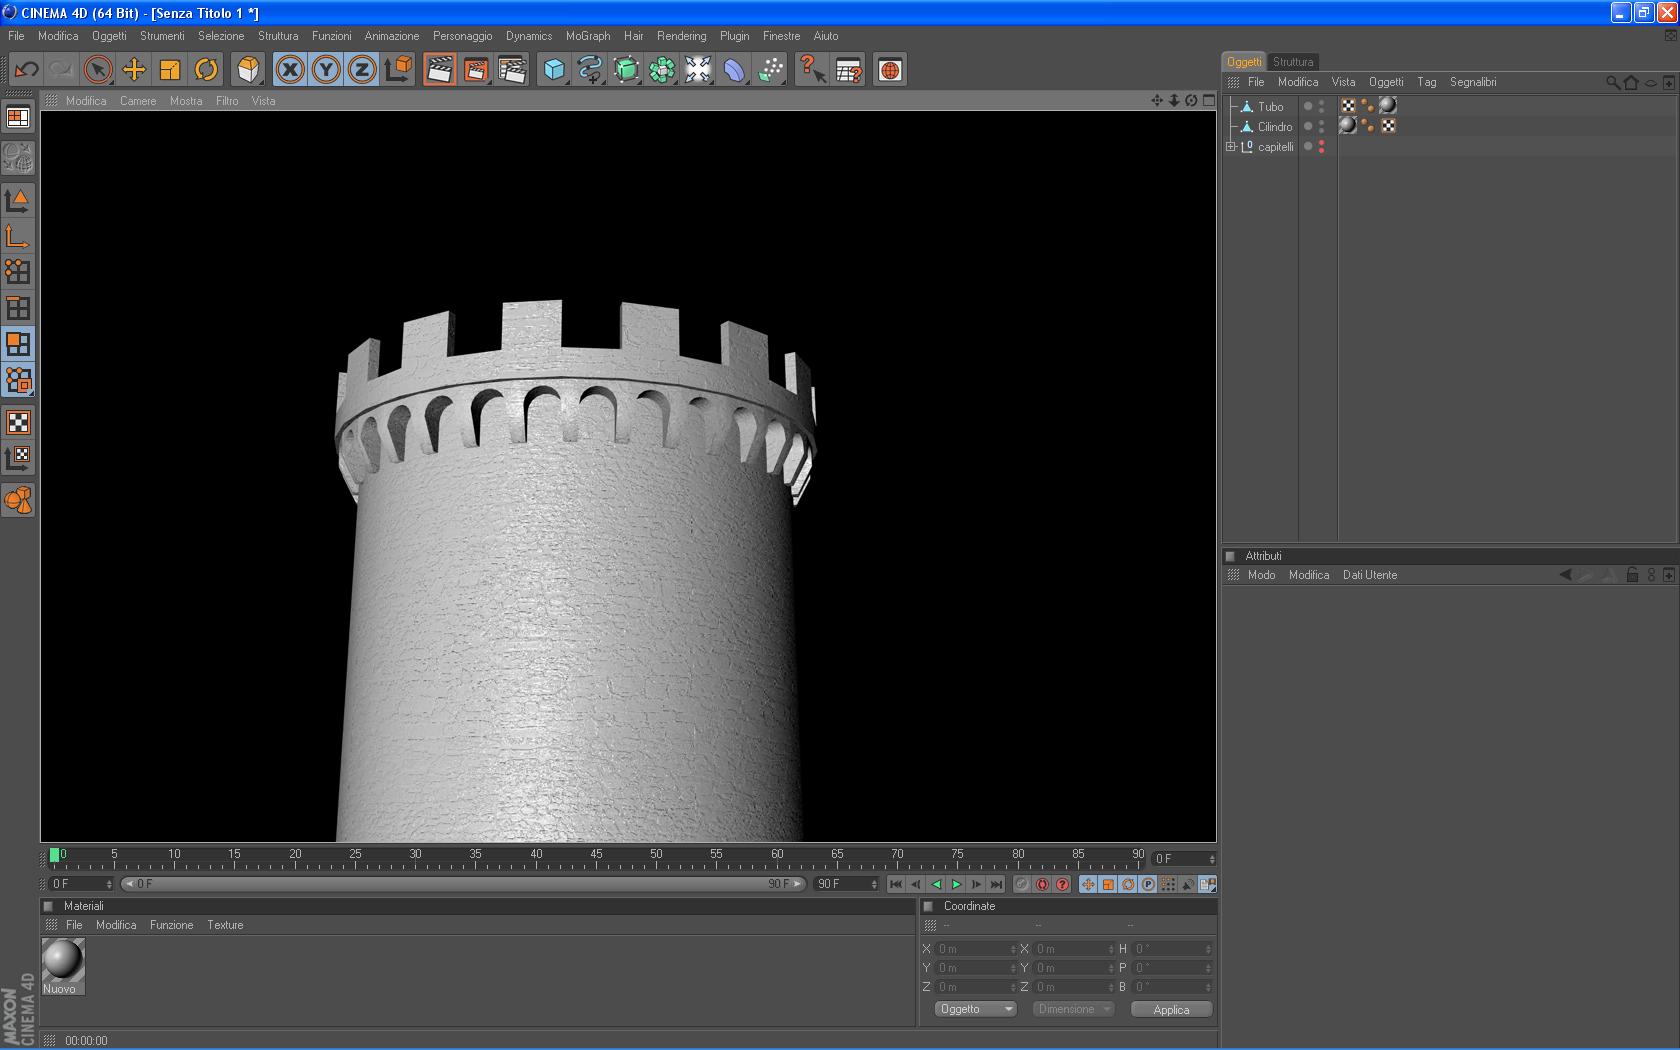This screenshot has height=1050, width=1680.
Task: Open the Render Settings icon
Action: [x=512, y=70]
